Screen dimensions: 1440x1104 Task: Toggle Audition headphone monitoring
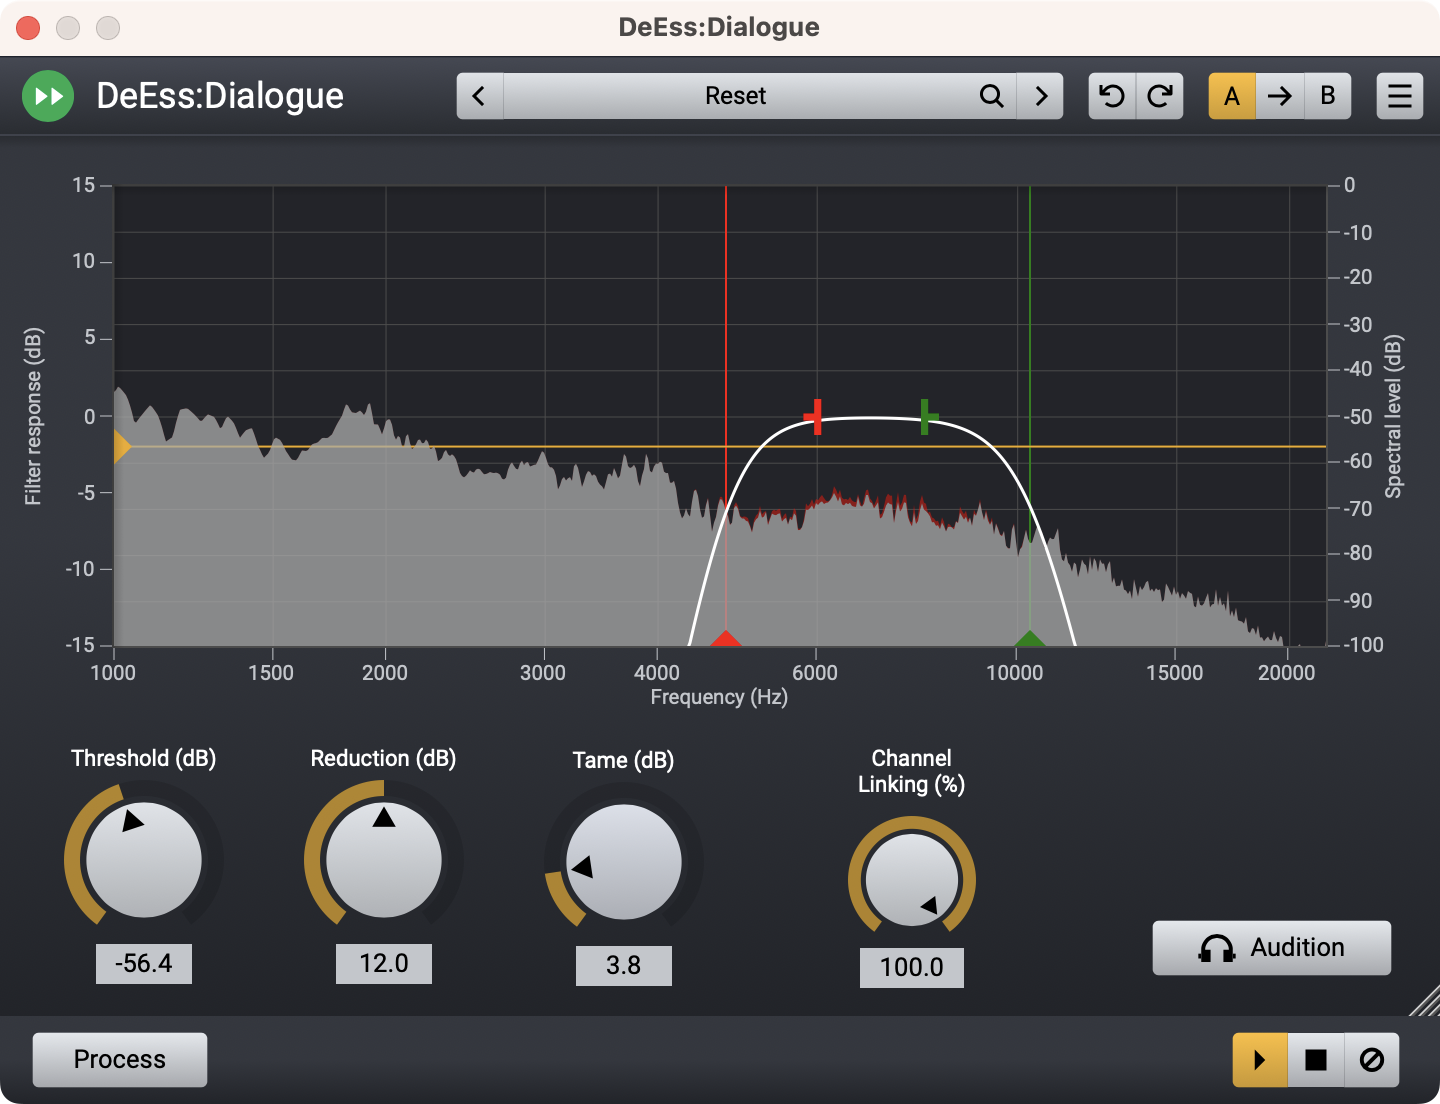point(1271,947)
